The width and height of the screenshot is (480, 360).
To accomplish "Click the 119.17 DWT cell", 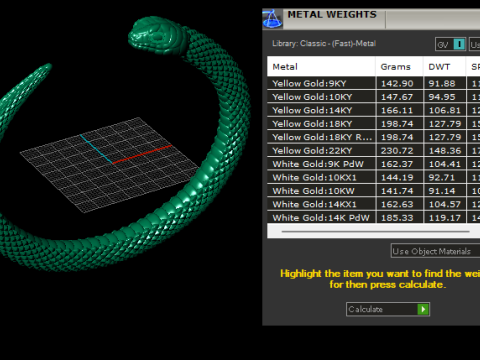I will pos(445,217).
